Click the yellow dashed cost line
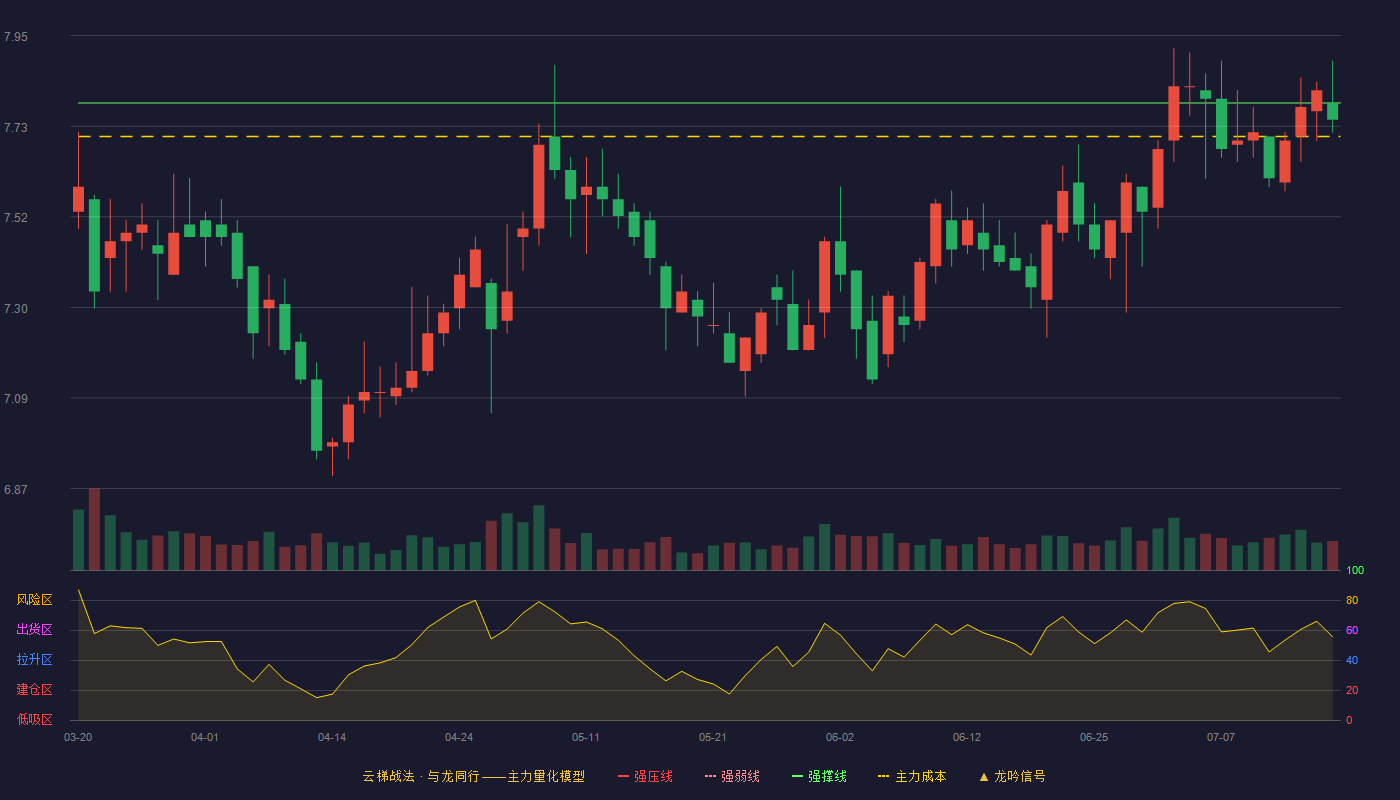The height and width of the screenshot is (800, 1400). (709, 136)
